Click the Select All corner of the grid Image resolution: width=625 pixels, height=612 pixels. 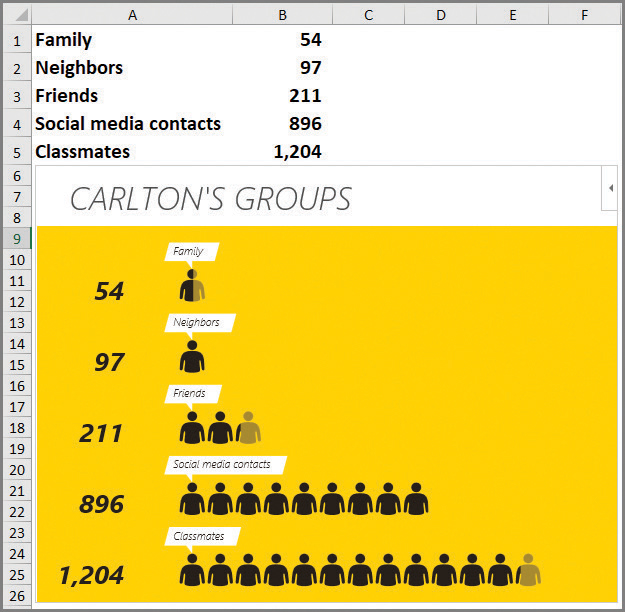pos(17,14)
